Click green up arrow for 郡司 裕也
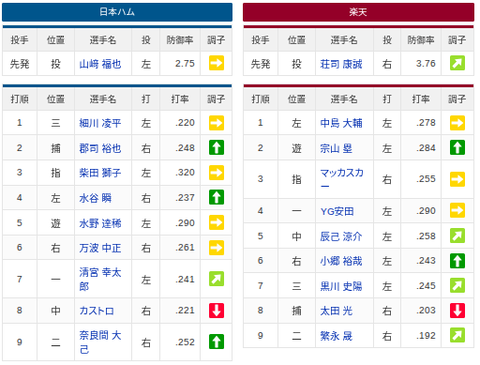The height and width of the screenshot is (365, 480). (216, 148)
